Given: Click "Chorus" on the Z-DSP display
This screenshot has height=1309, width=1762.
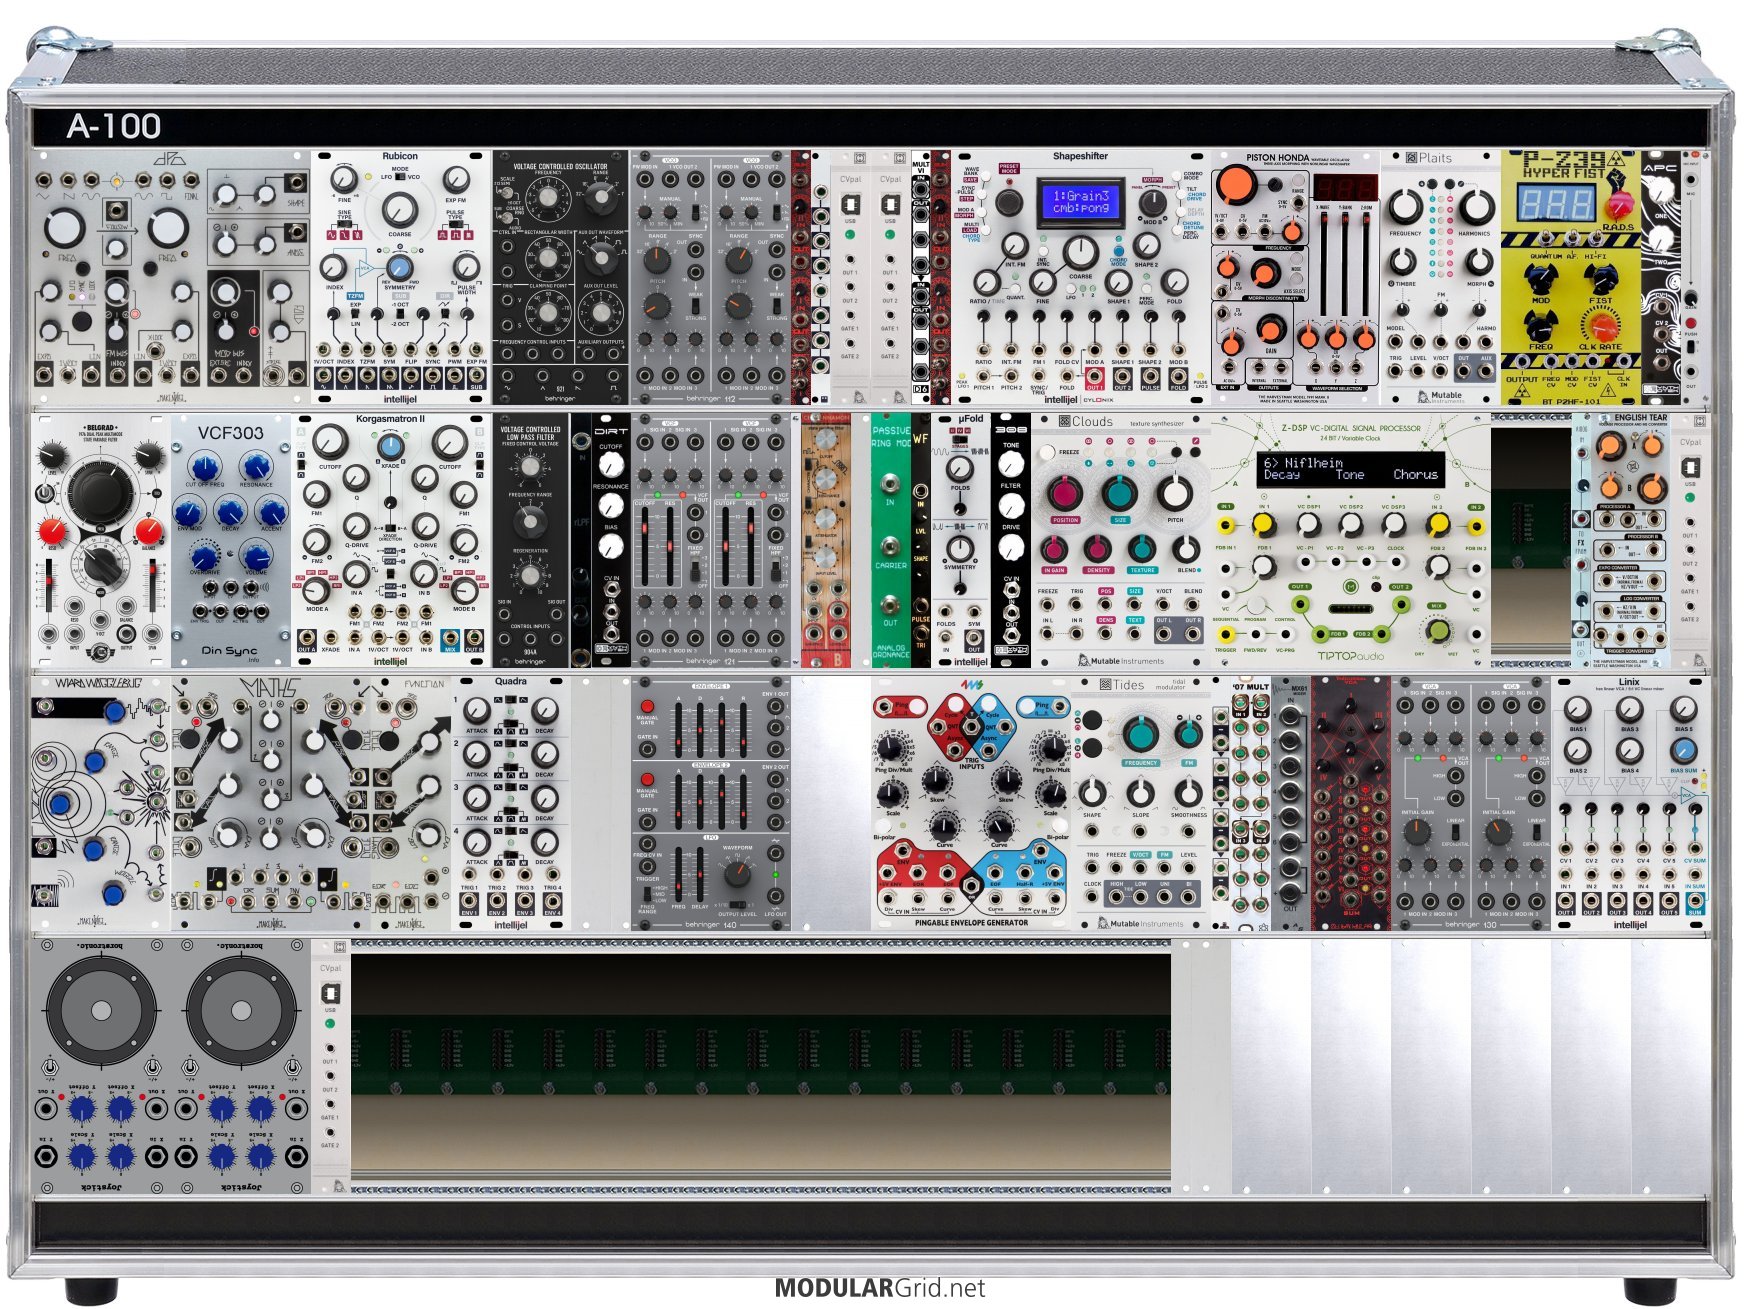Looking at the screenshot, I should pos(1415,475).
